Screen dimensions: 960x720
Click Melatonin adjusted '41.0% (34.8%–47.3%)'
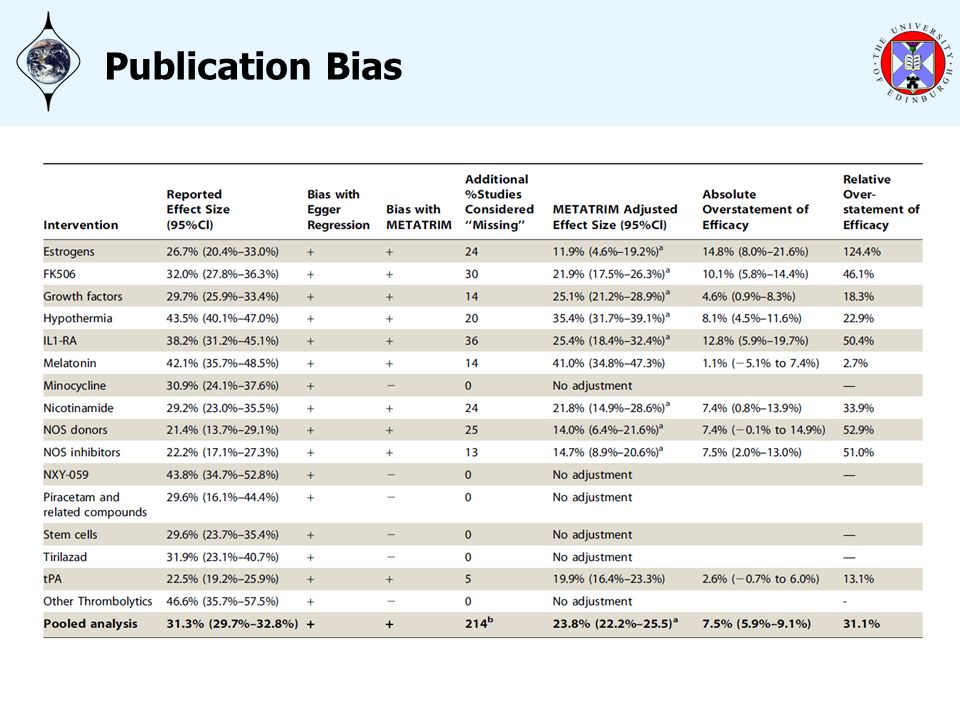point(609,363)
